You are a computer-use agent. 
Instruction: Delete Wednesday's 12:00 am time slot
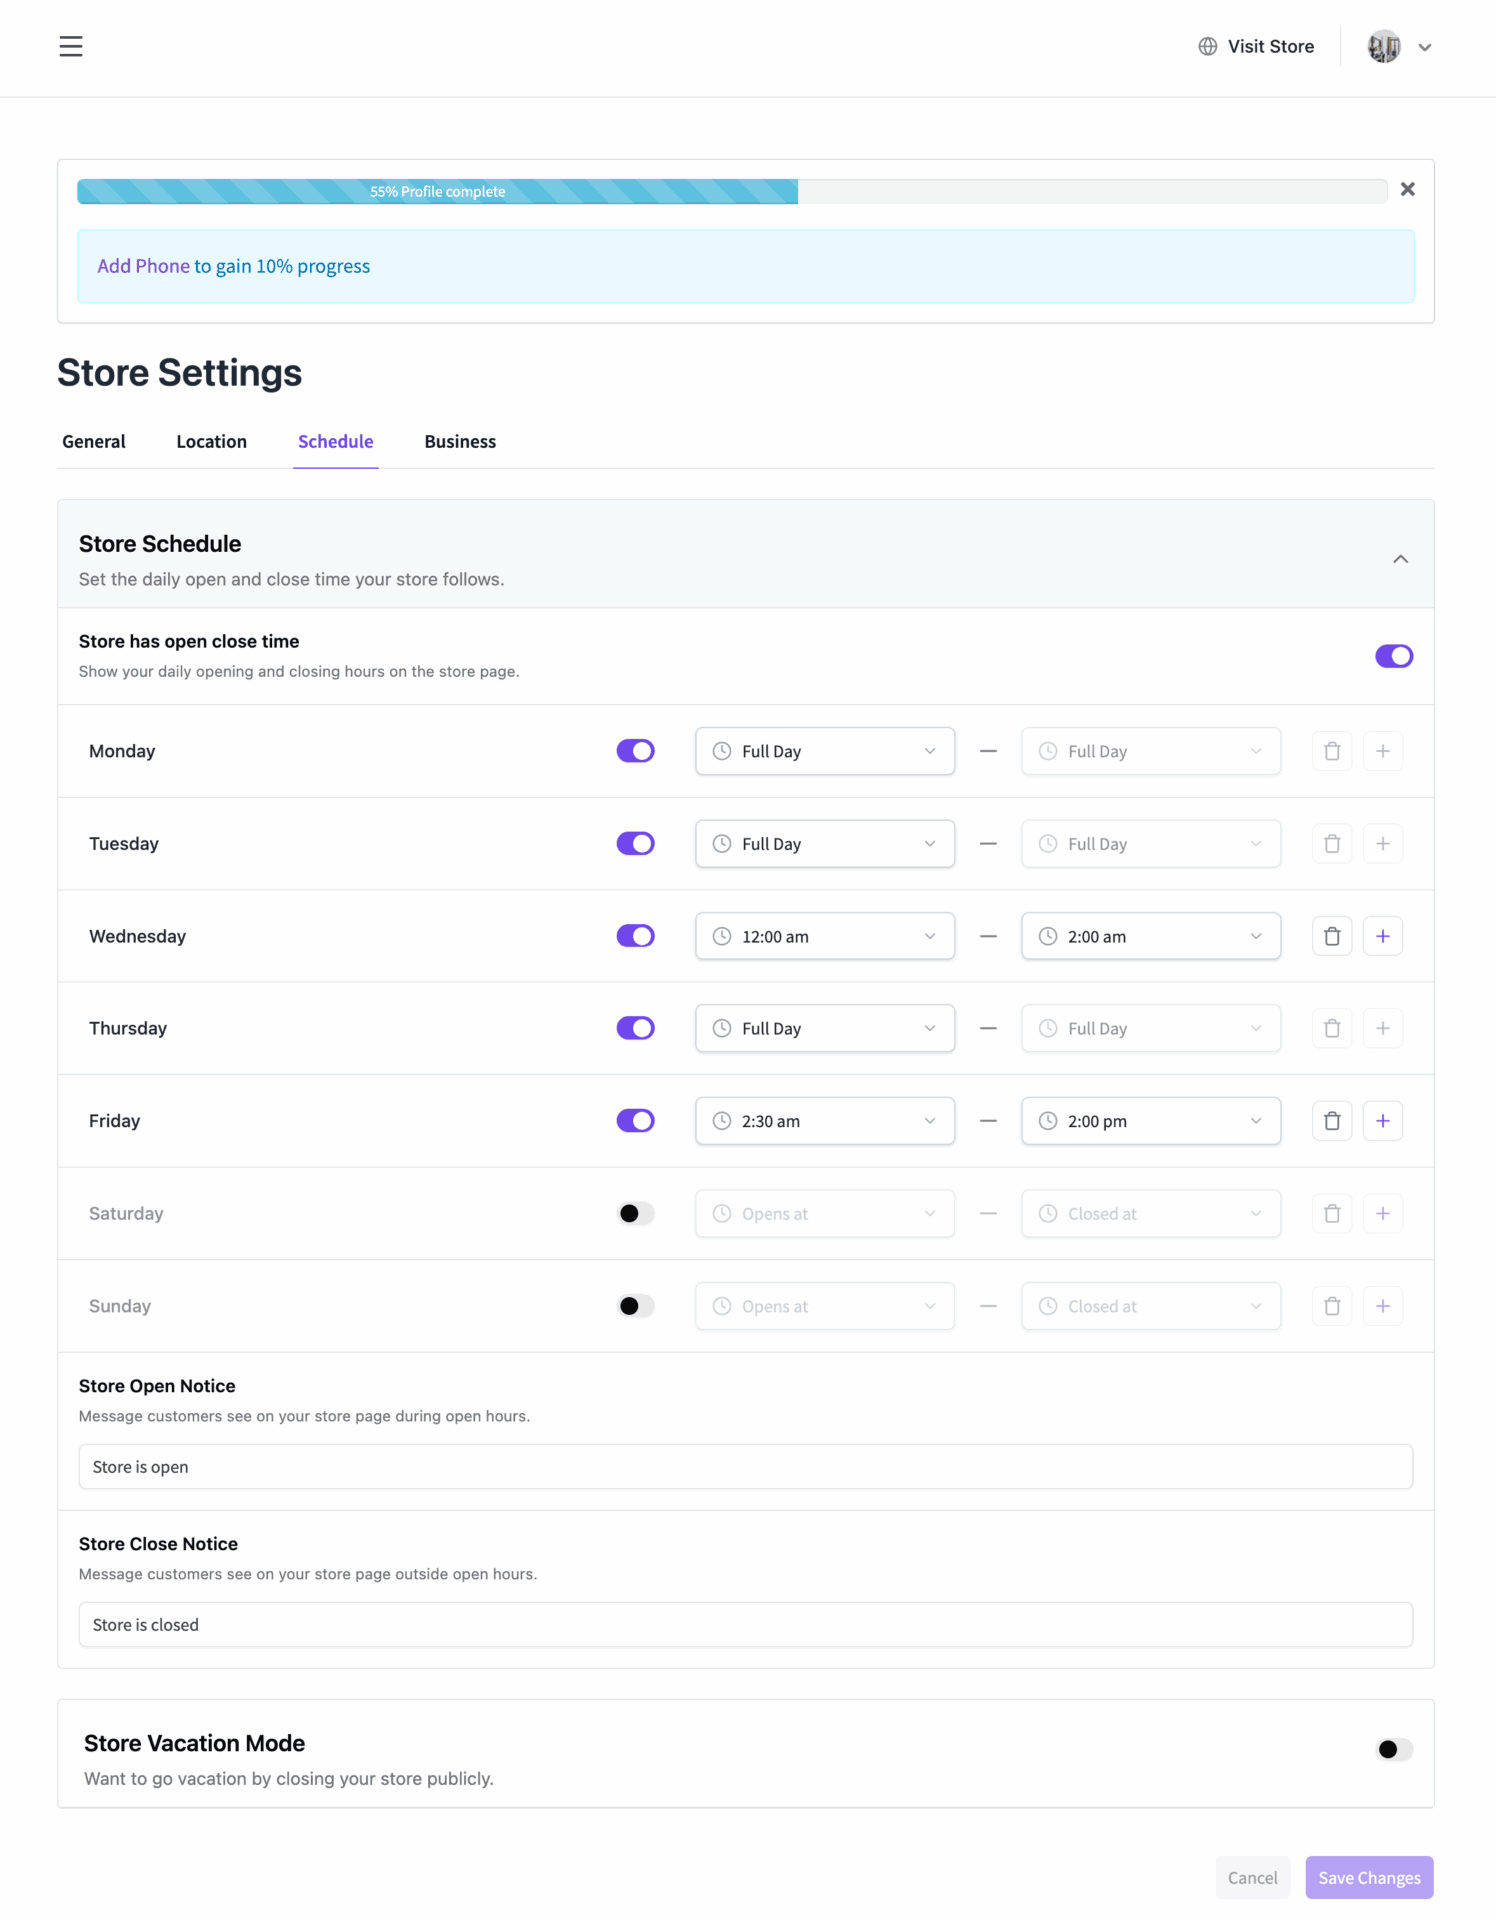(x=1332, y=936)
